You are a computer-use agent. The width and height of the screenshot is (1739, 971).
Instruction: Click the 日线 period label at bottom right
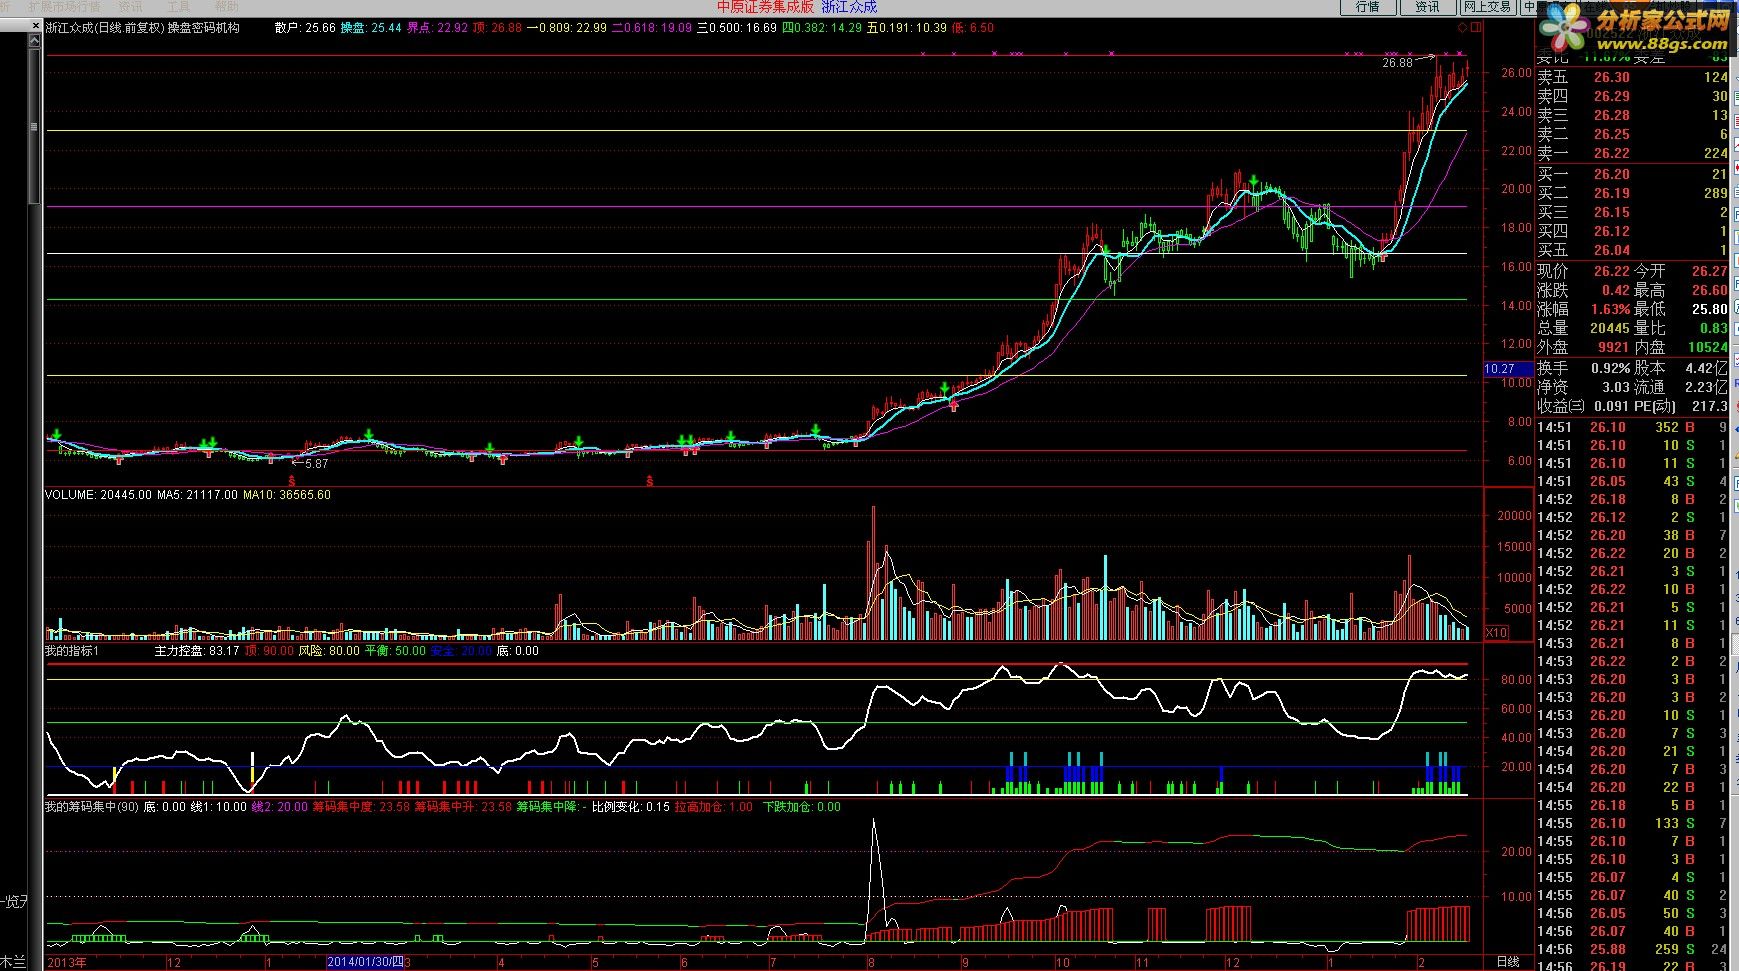[1507, 962]
